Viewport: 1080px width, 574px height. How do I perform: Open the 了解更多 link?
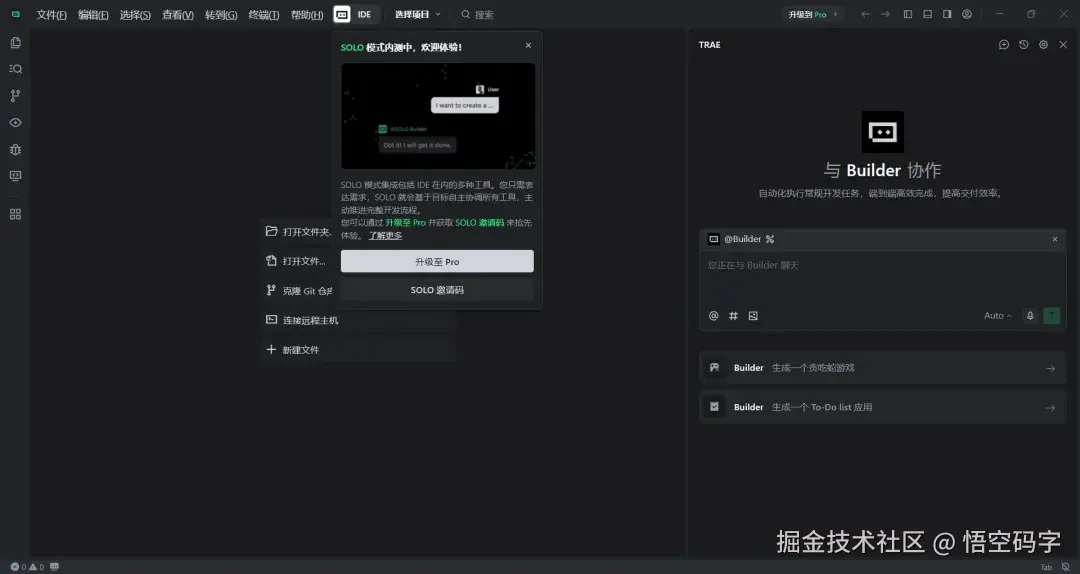[385, 236]
